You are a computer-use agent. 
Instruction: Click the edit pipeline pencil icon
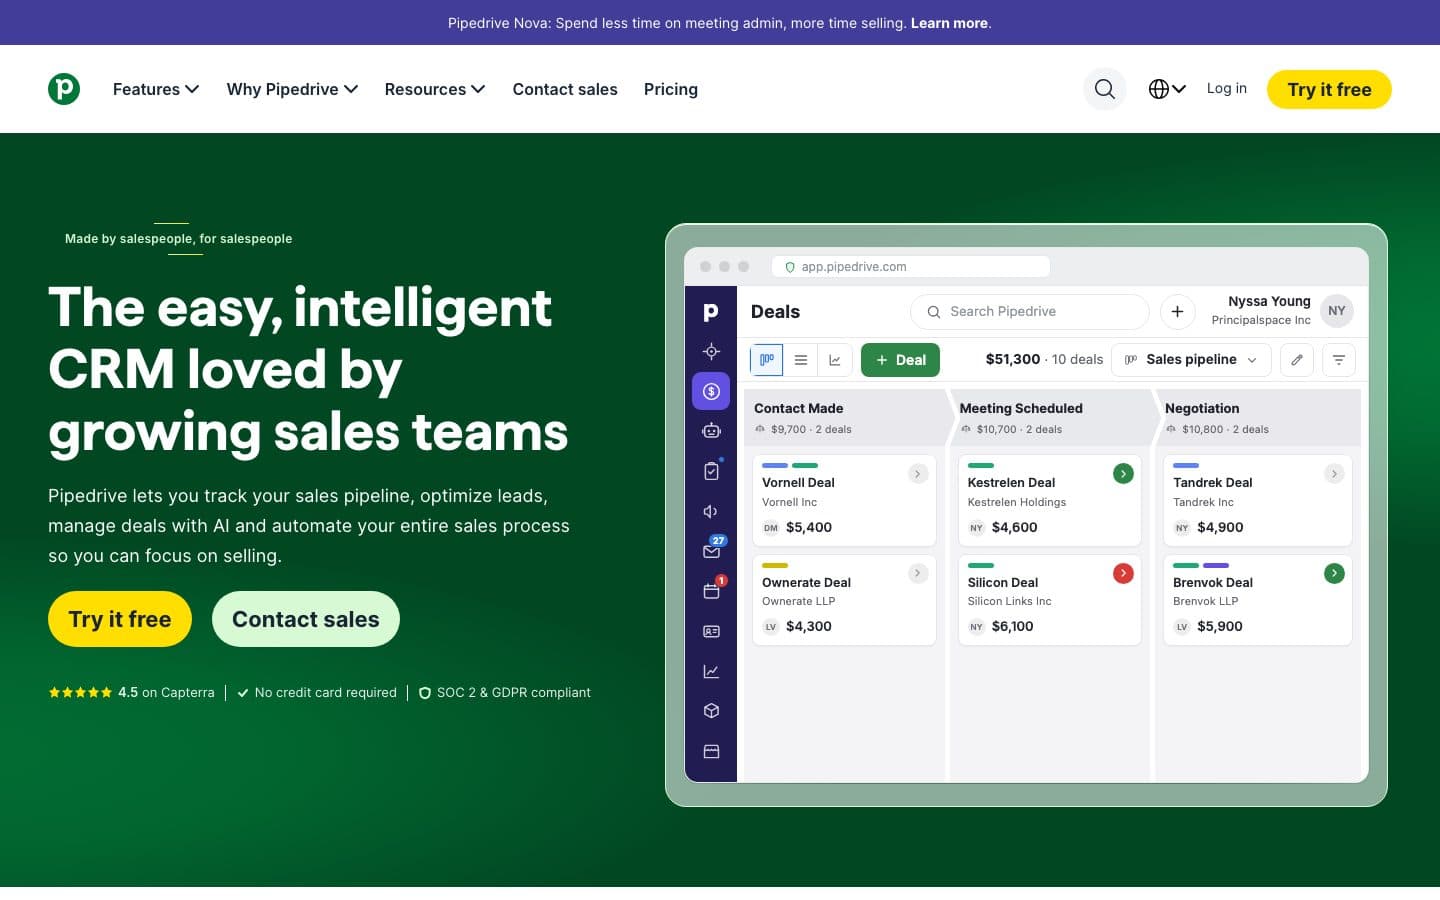(x=1297, y=360)
